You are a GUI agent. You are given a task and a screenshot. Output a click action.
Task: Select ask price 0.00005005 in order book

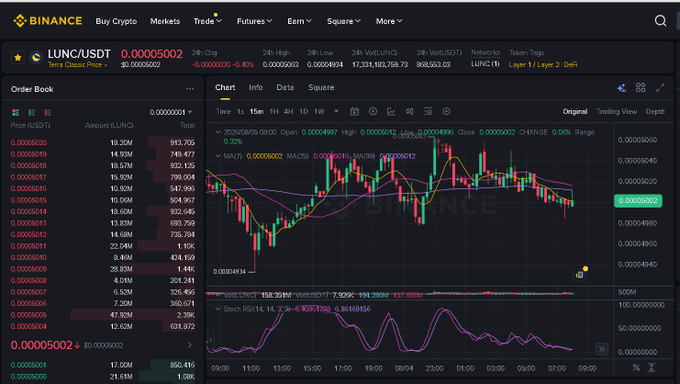tap(29, 315)
